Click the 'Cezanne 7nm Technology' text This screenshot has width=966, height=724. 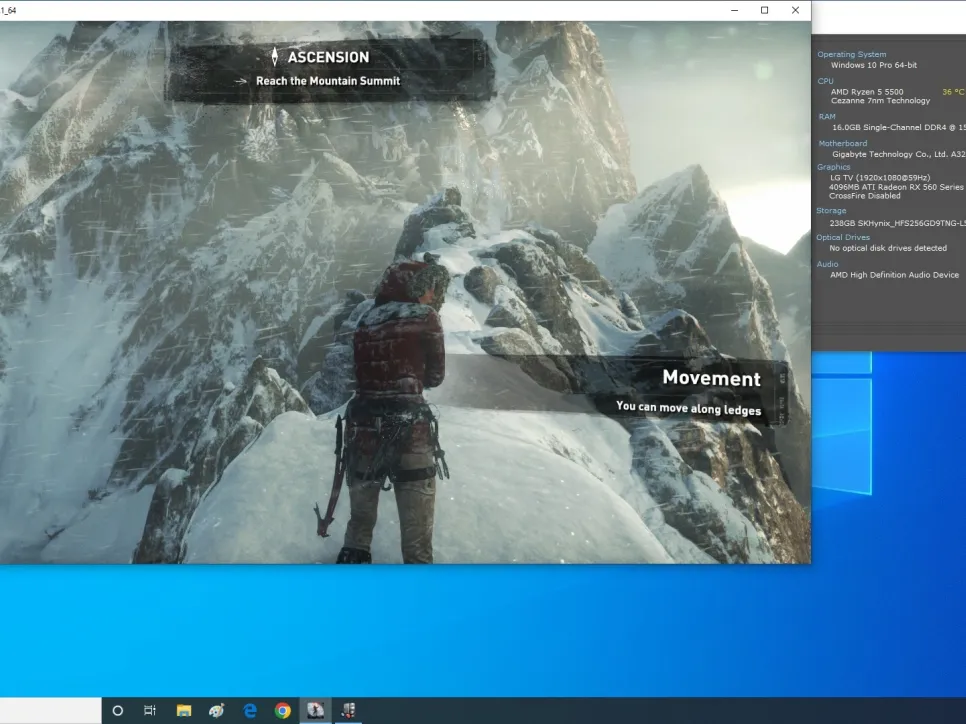[x=880, y=100]
